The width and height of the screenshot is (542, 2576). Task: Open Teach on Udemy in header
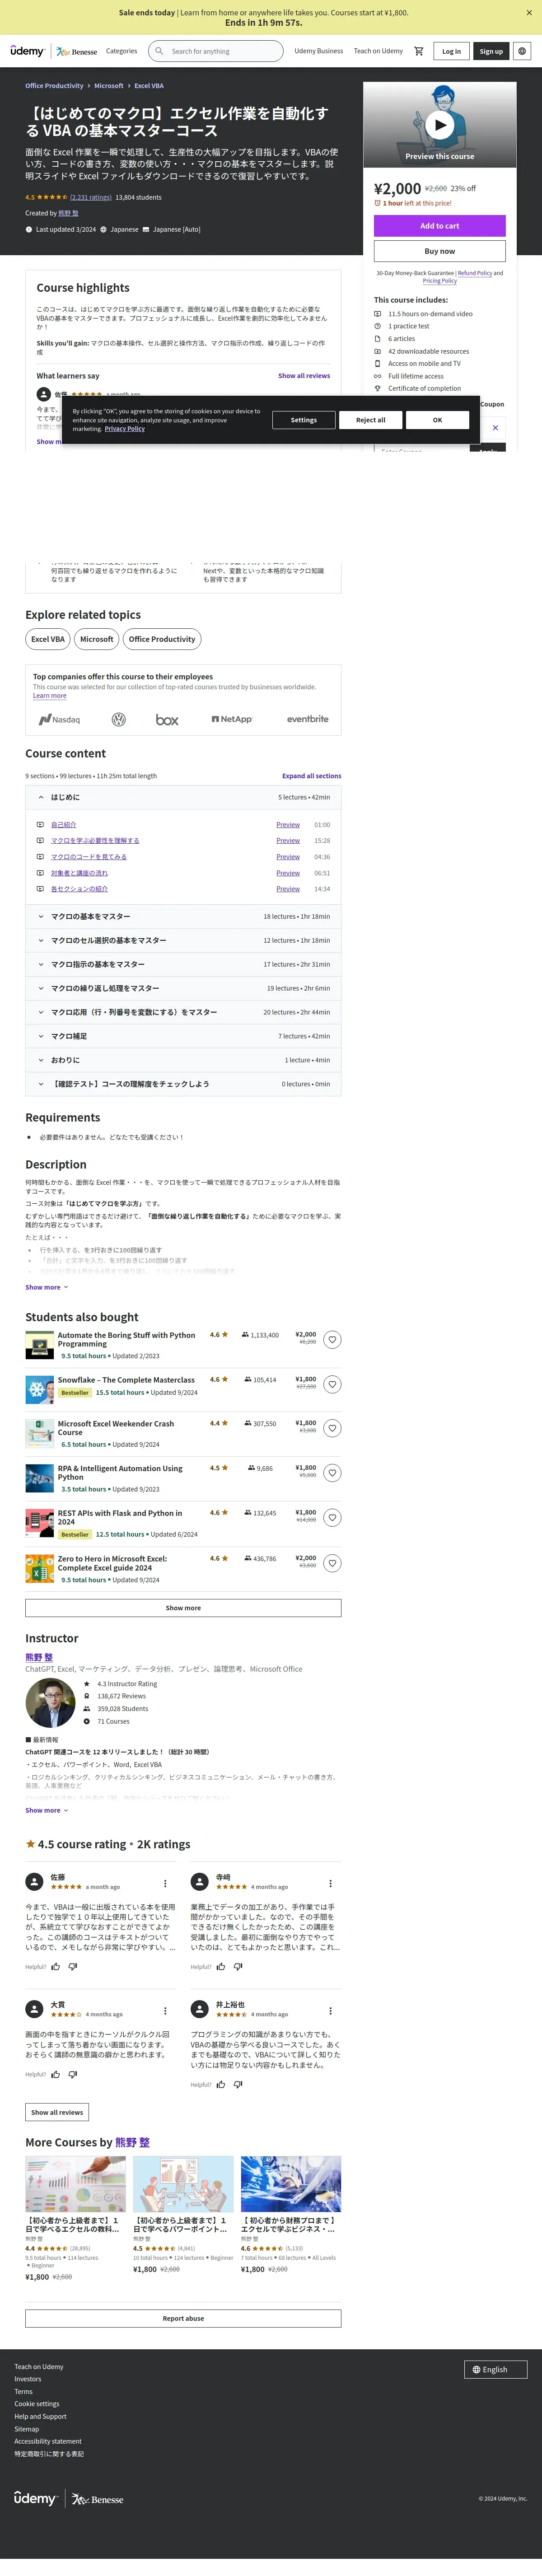[378, 51]
